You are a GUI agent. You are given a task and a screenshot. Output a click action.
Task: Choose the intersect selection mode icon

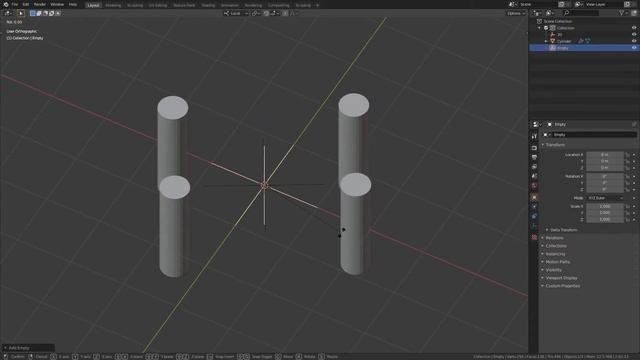tap(58, 13)
